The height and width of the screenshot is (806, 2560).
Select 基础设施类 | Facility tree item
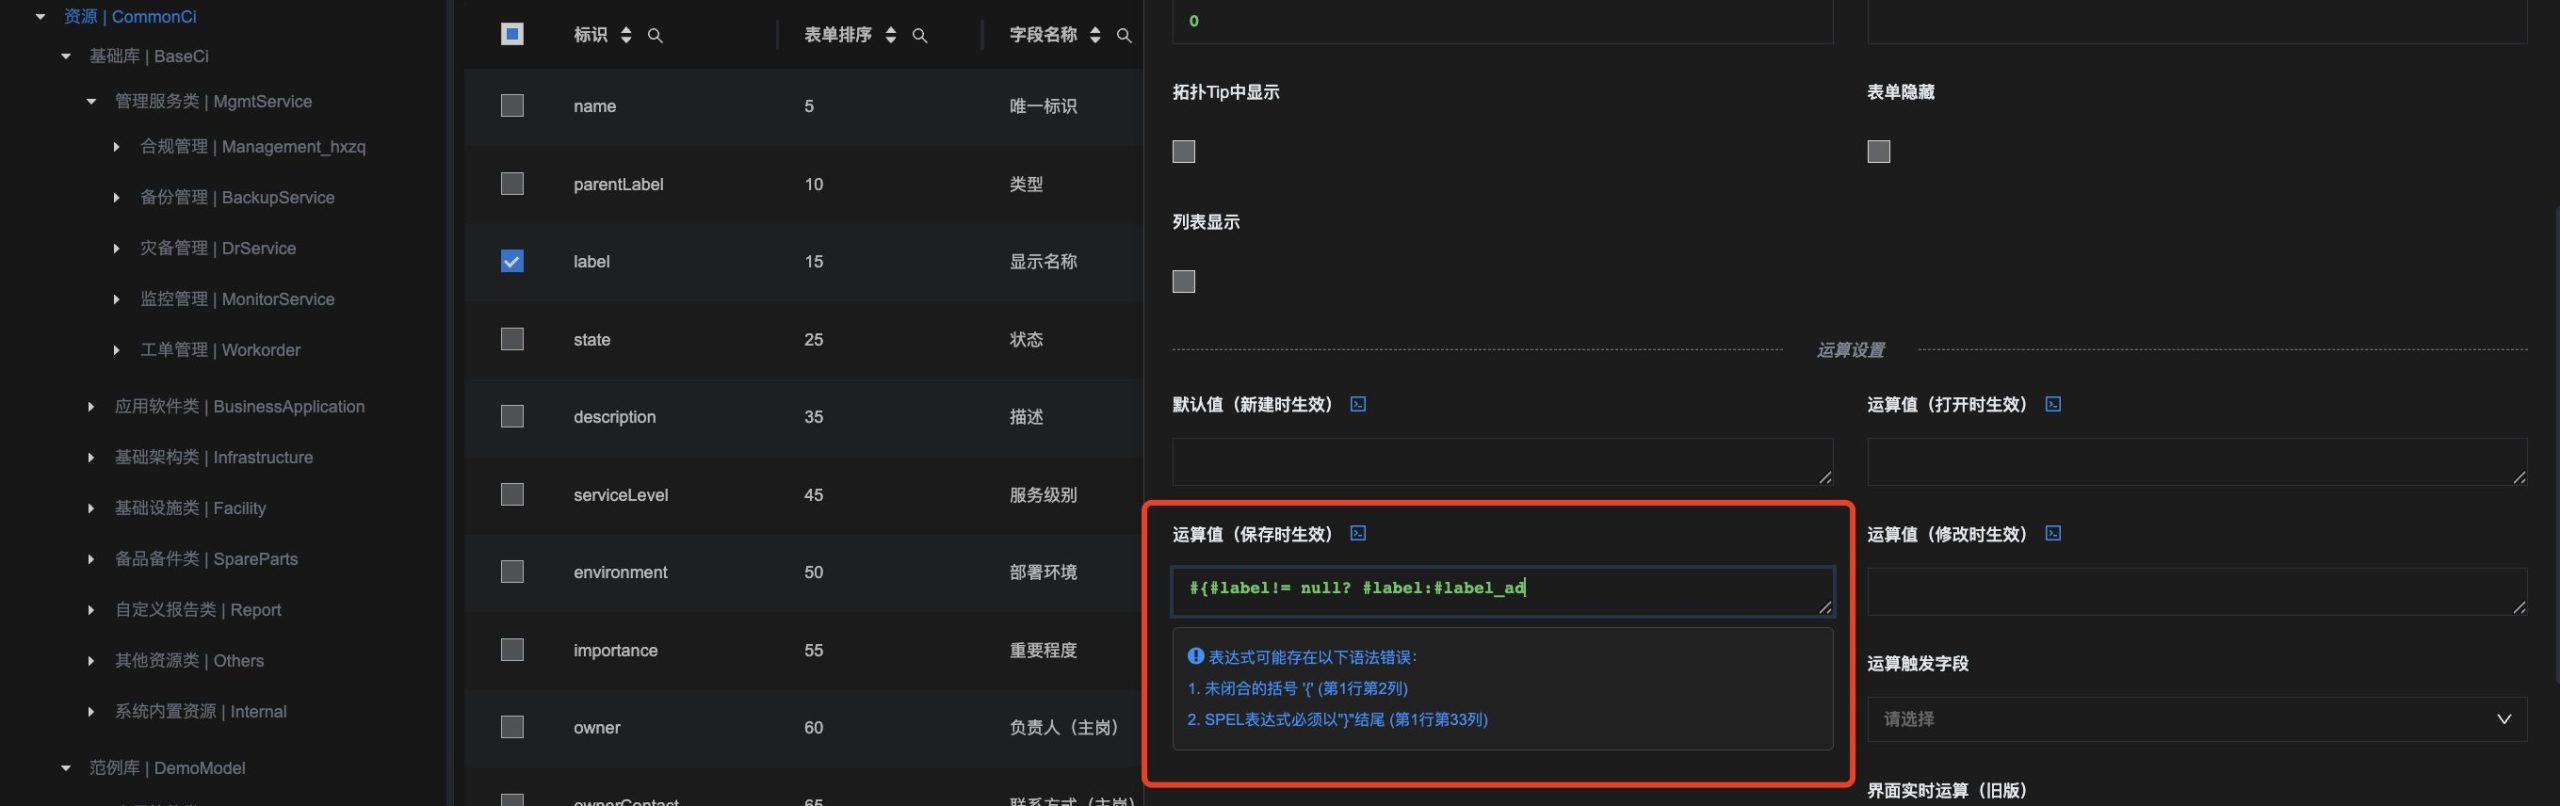(190, 508)
